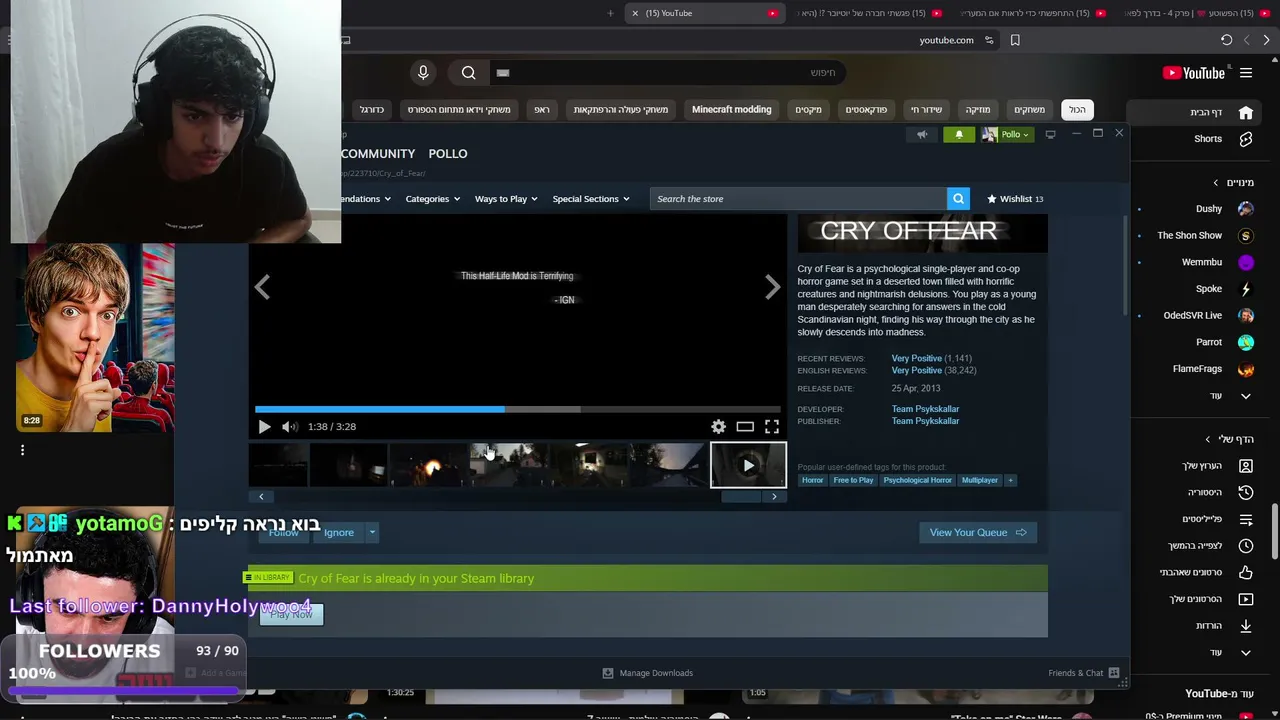The height and width of the screenshot is (720, 1280).
Task: Focus the Search the store field
Action: [798, 199]
